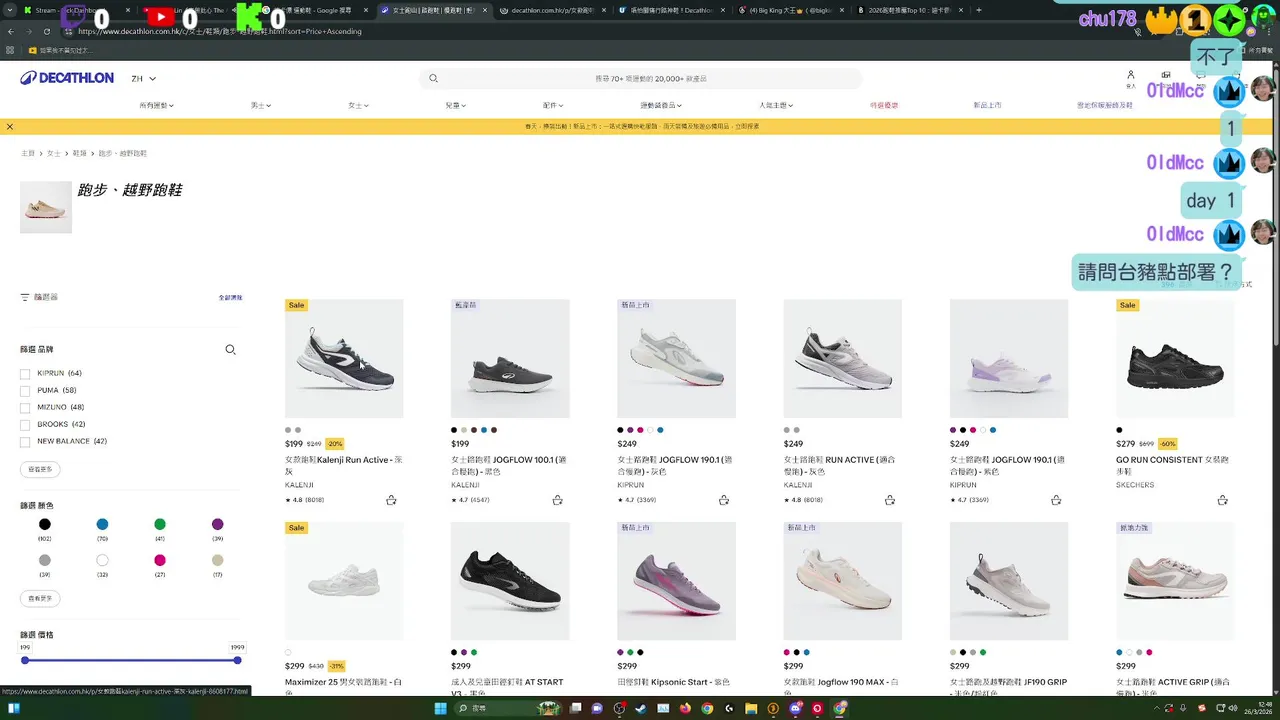Open the black AT START spike shoe image
Image resolution: width=1280 pixels, height=720 pixels.
point(510,581)
